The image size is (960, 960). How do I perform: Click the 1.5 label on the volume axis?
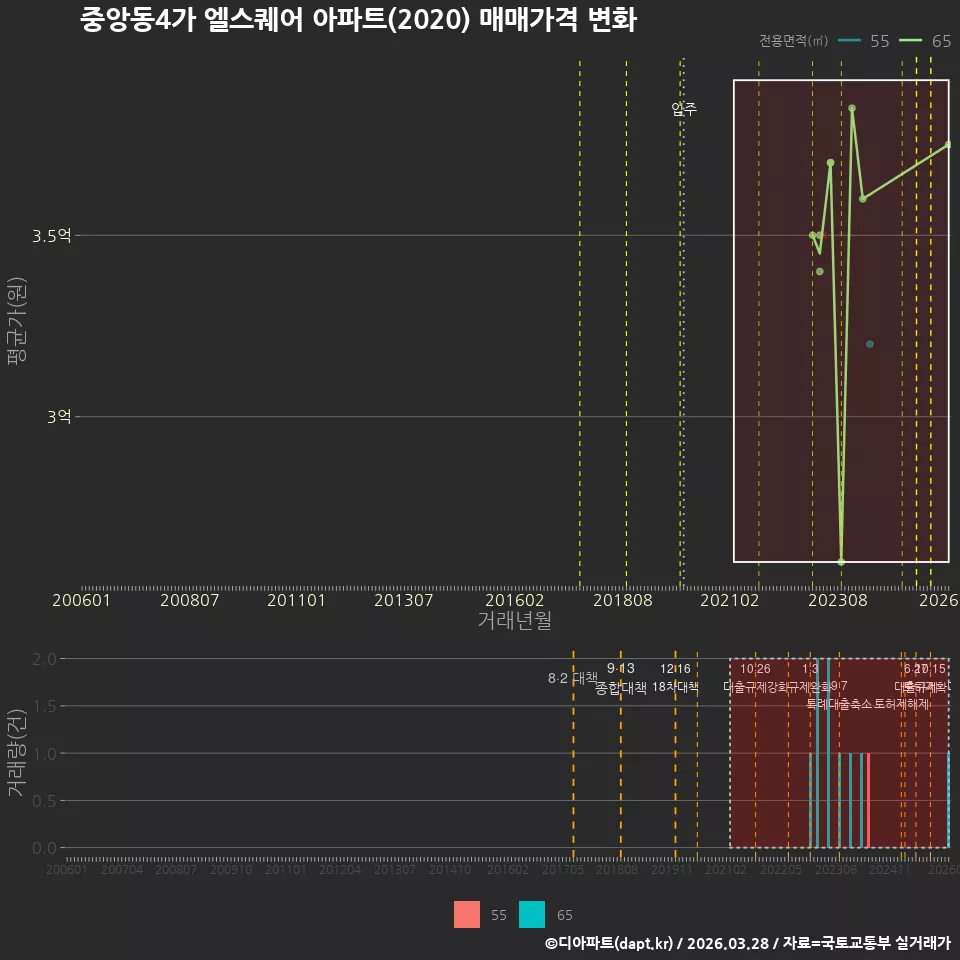[x=44, y=707]
